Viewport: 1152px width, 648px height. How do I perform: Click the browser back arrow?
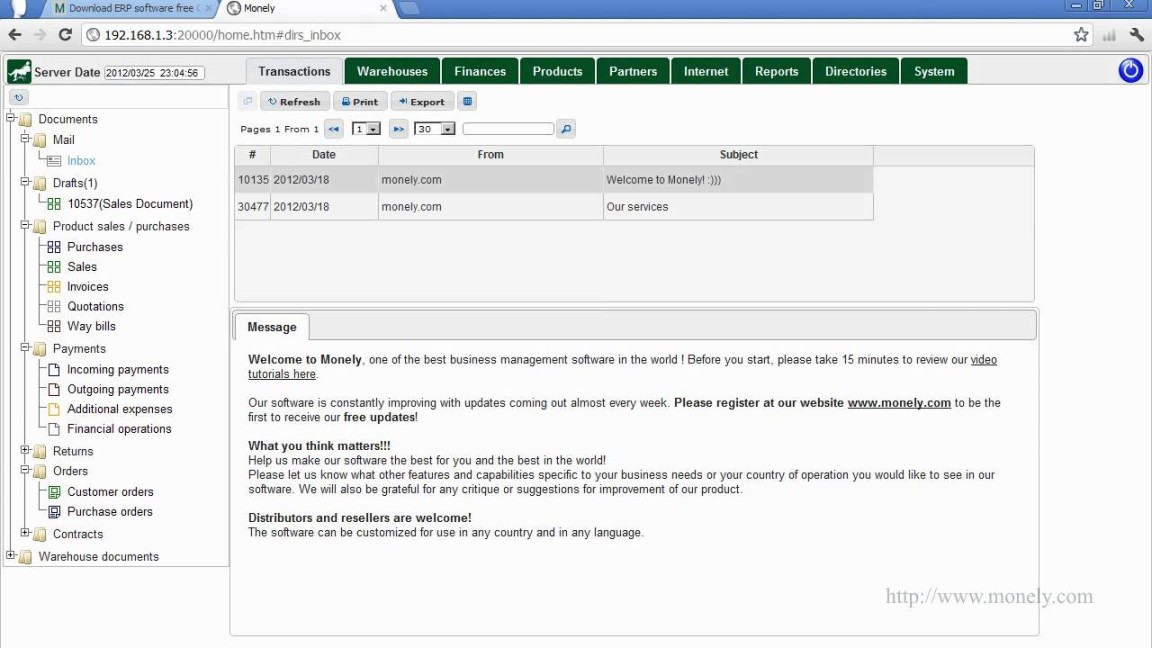point(15,35)
